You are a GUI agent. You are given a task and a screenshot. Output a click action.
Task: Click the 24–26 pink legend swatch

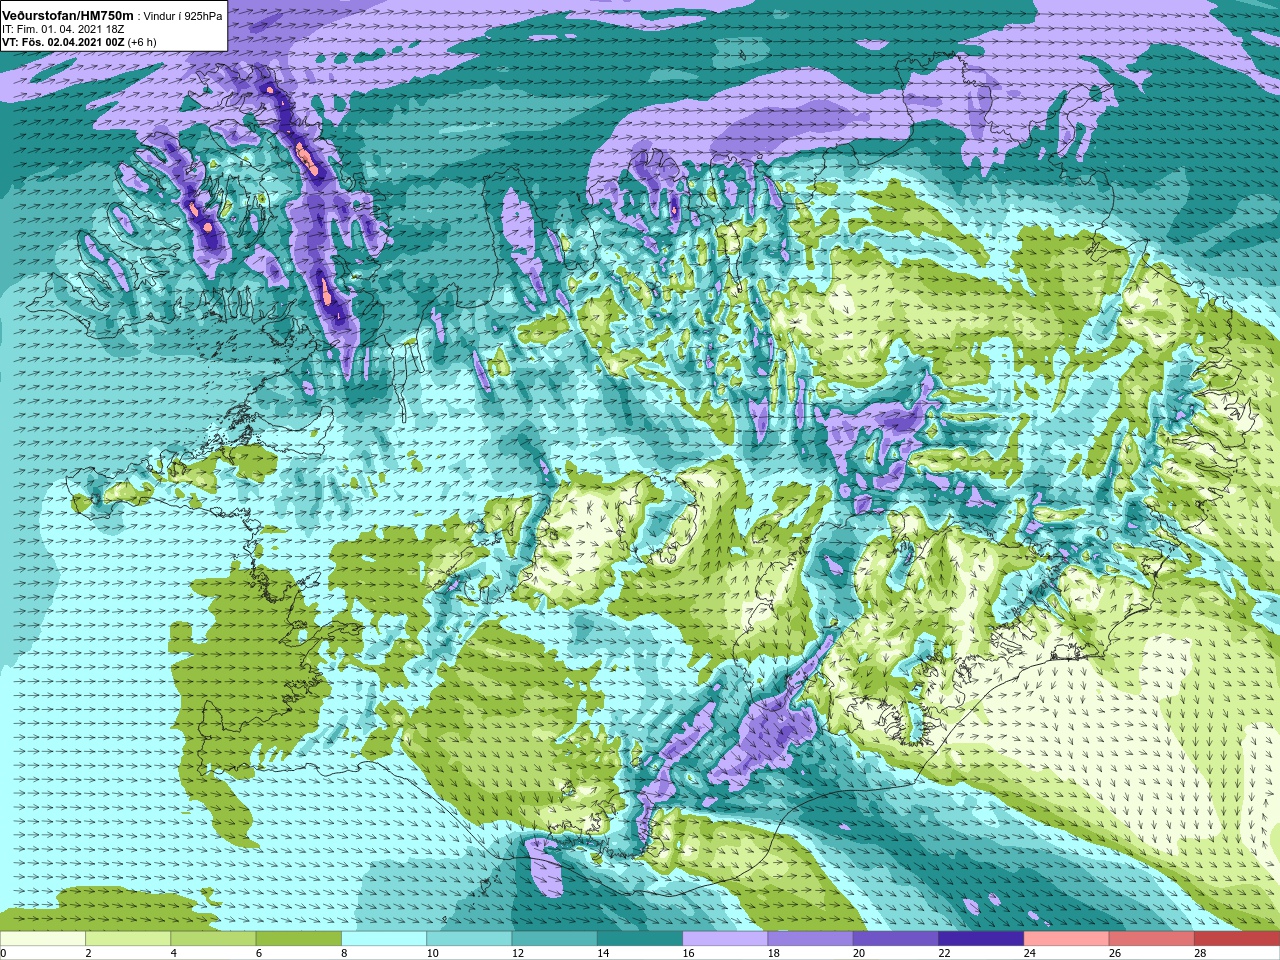1066,939
